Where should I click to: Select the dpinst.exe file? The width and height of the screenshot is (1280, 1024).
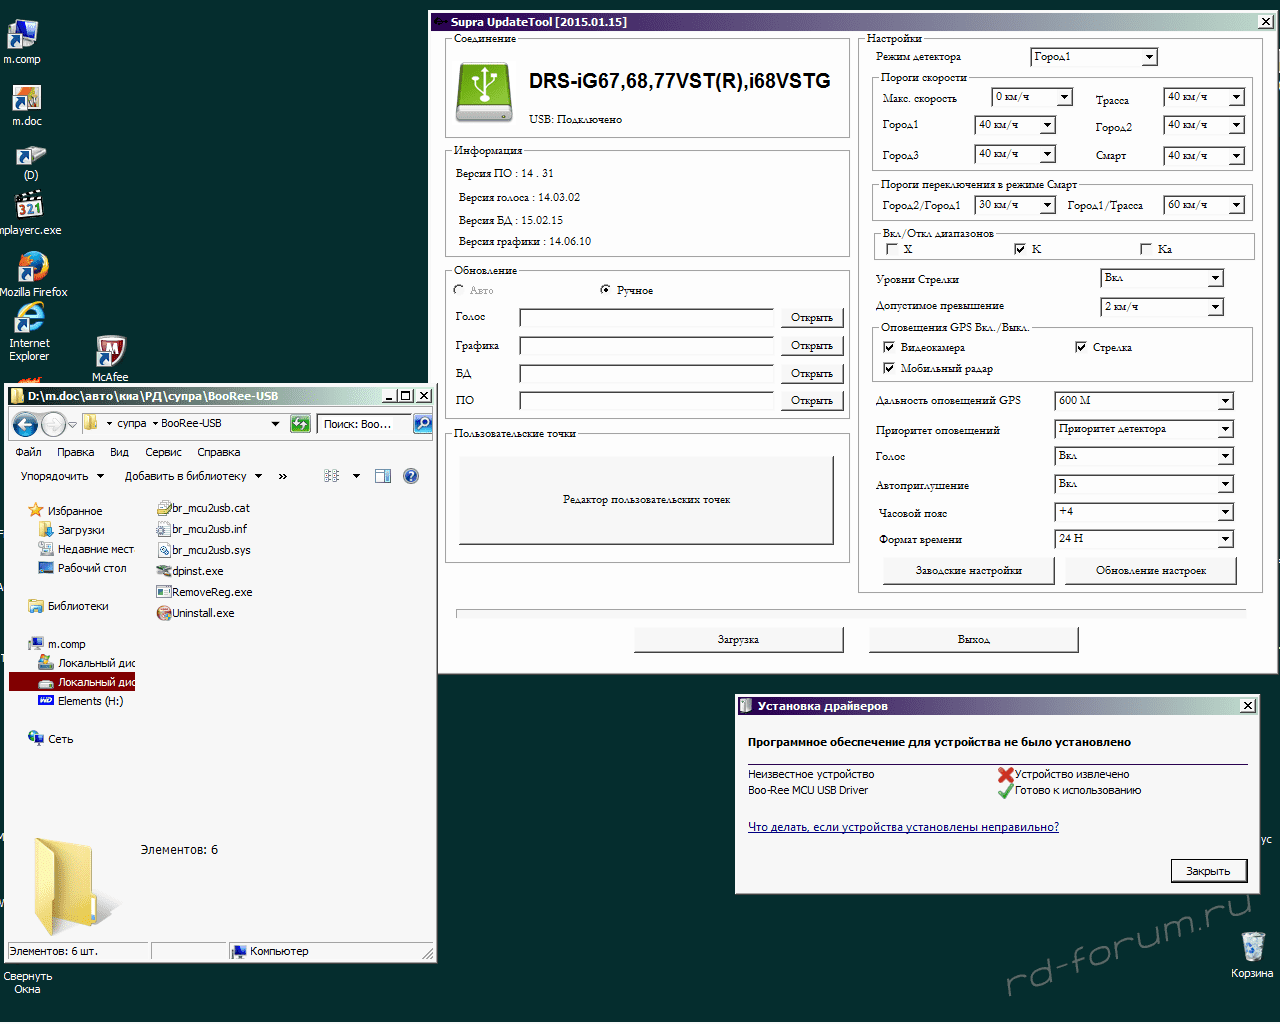[x=190, y=571]
